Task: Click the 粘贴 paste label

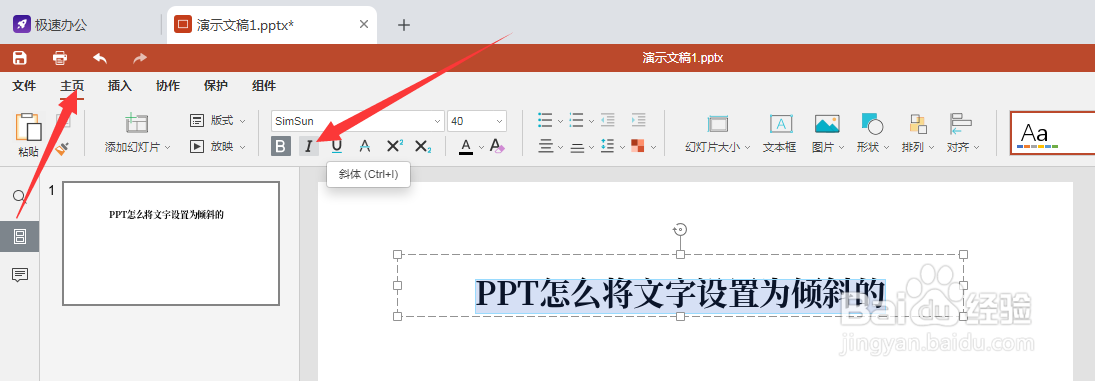Action: coord(29,151)
